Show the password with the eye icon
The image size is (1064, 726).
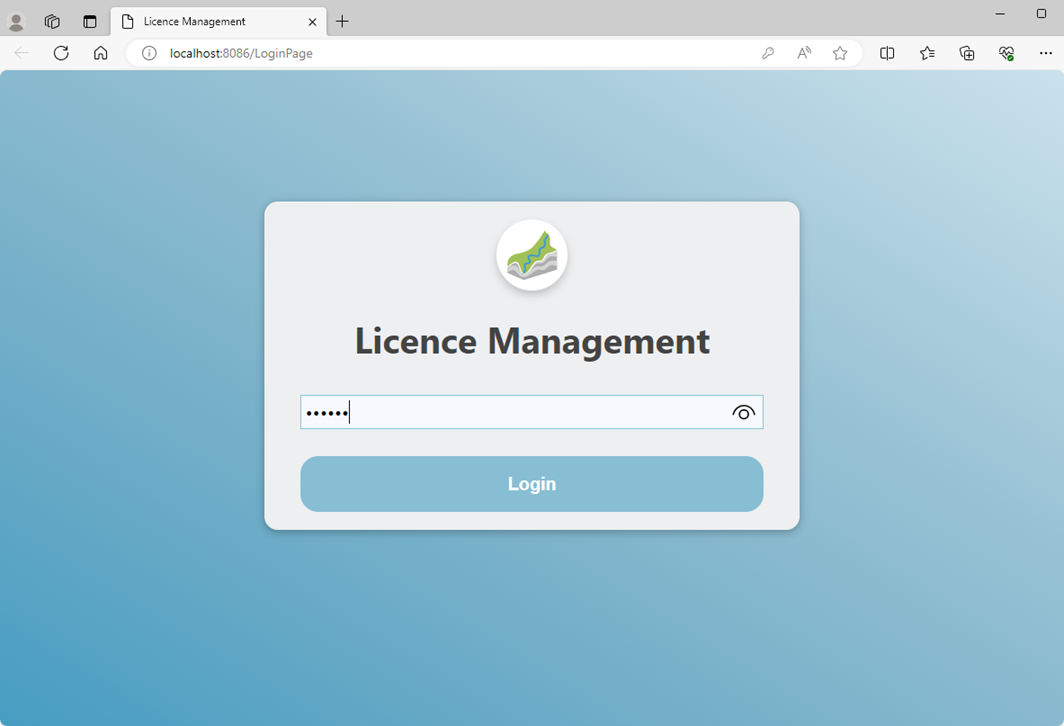743,412
